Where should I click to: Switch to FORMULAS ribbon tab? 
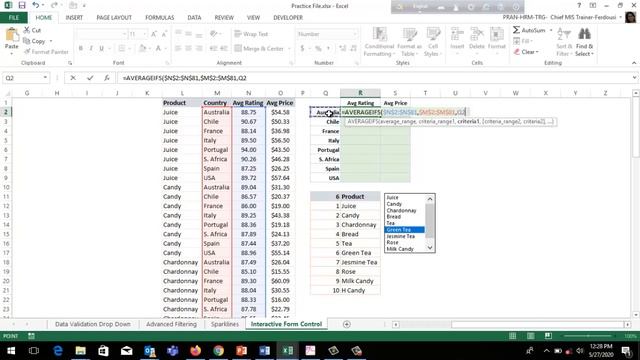160,18
